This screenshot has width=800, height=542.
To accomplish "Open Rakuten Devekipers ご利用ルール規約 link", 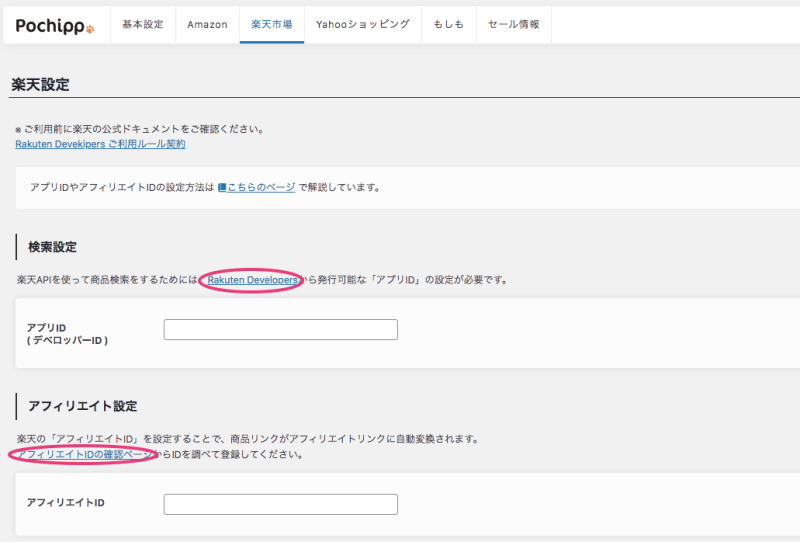I will coord(101,144).
